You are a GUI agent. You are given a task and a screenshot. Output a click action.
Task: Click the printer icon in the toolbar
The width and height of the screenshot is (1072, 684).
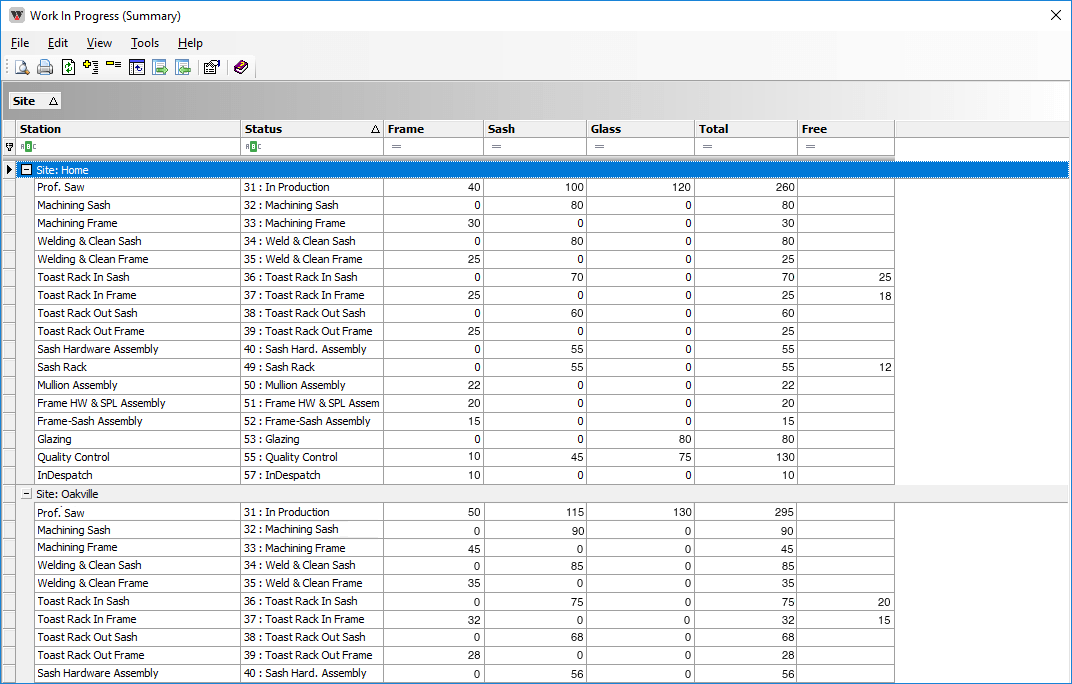click(45, 68)
